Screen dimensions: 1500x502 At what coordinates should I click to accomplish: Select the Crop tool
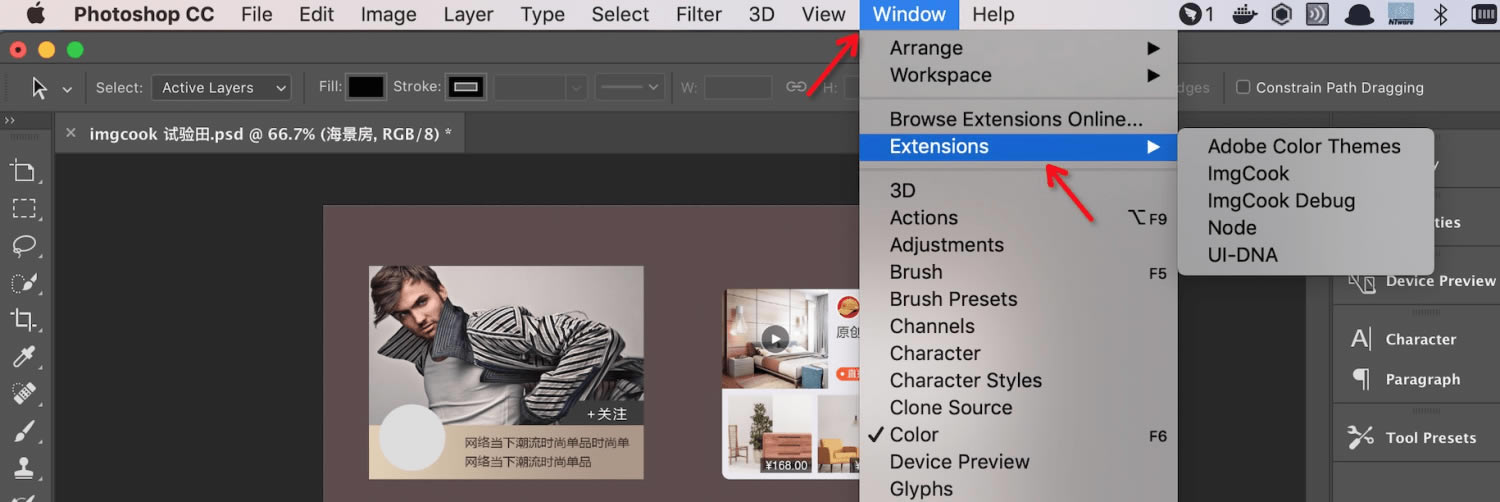point(23,319)
